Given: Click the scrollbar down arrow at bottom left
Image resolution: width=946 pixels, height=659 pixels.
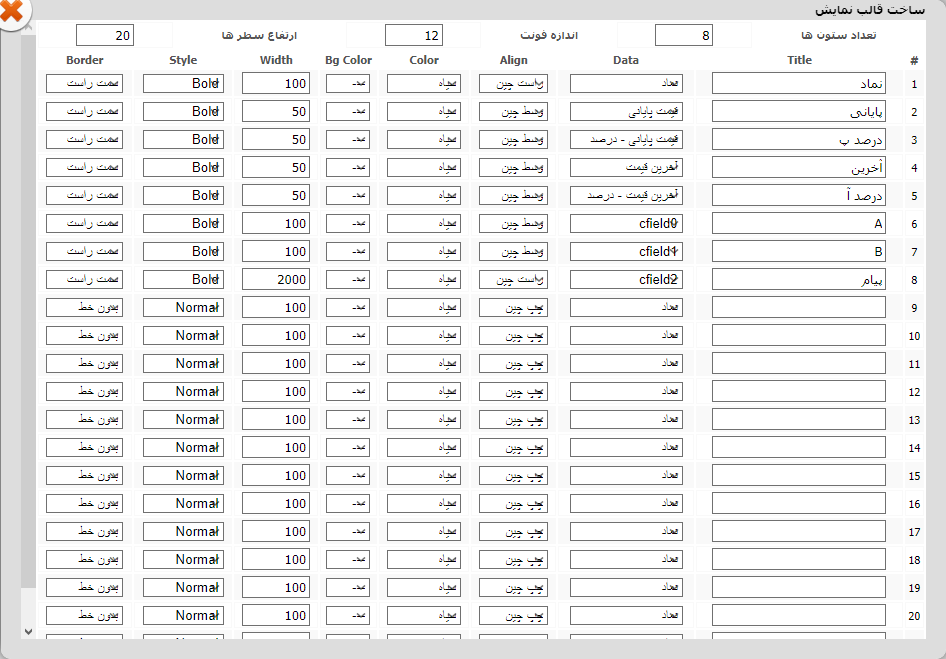Looking at the screenshot, I should coord(28,631).
